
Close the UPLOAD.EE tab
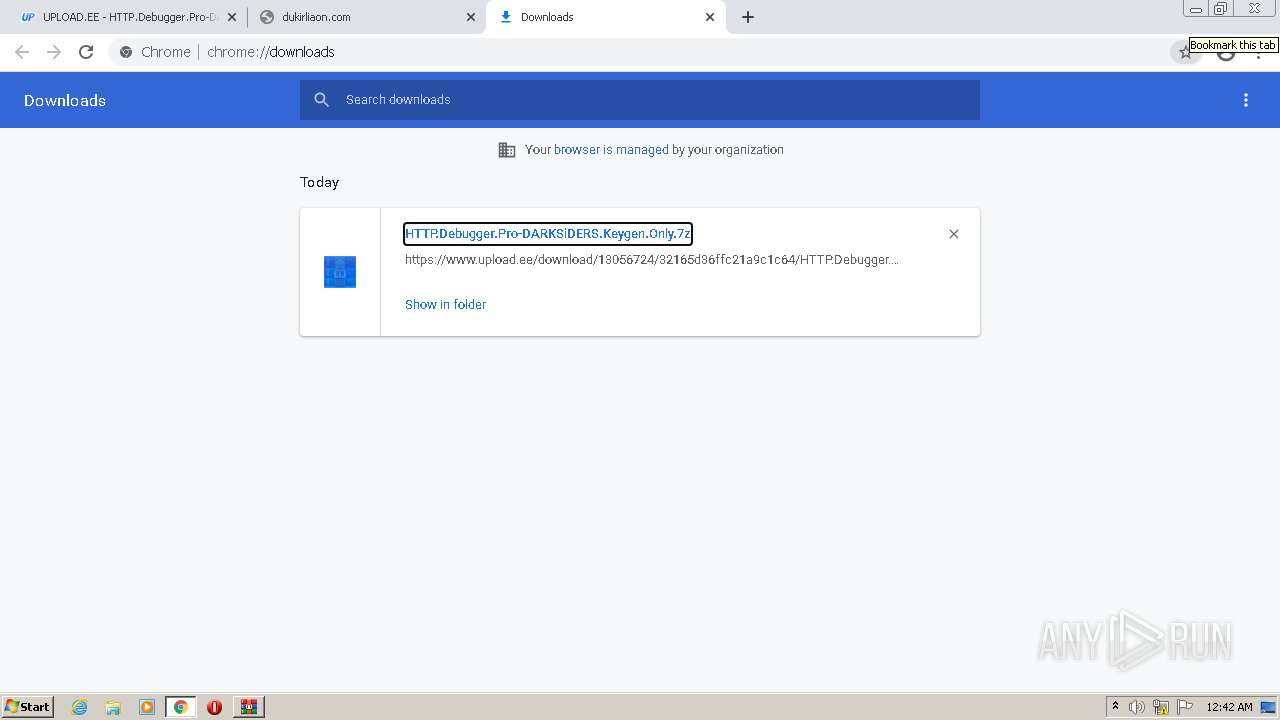click(232, 17)
